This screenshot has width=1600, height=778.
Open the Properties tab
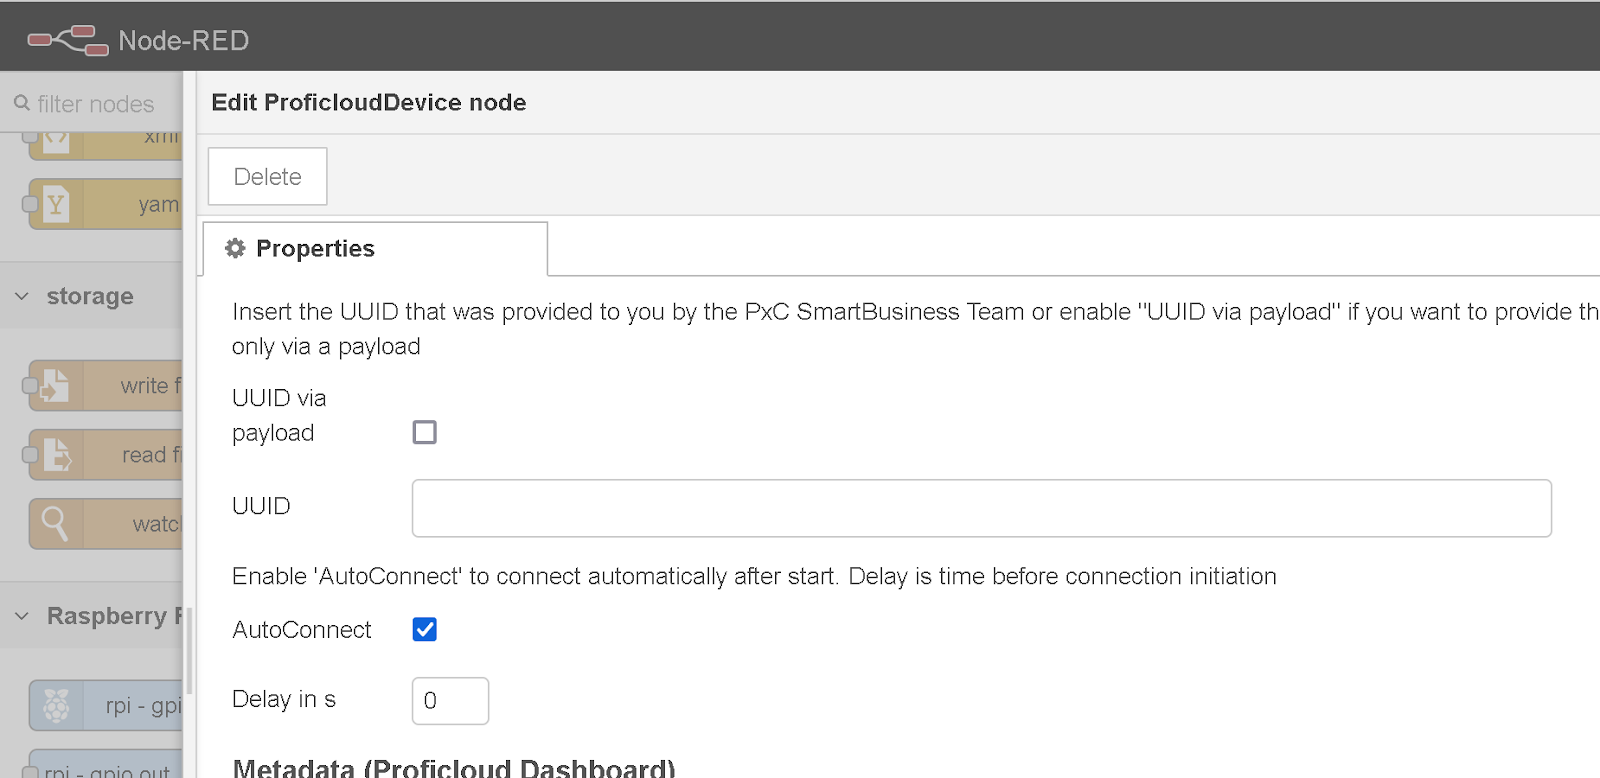coord(375,248)
